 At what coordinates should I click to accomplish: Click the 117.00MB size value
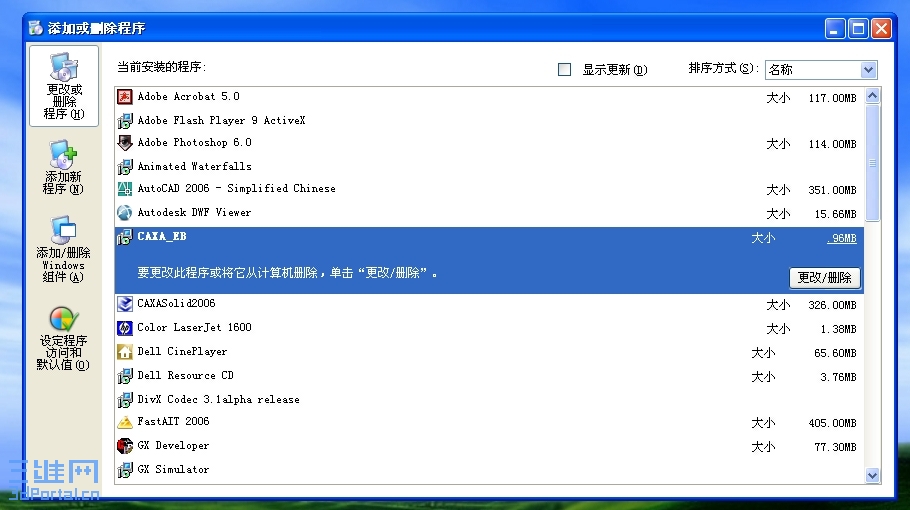point(832,98)
